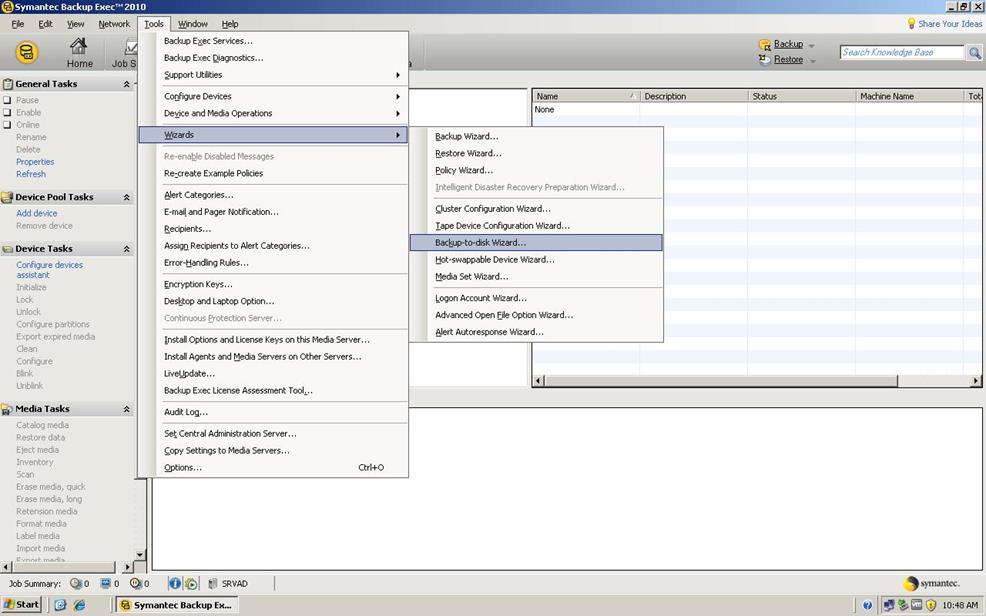Screen dimensions: 986x616
Task: Open Internet Explorer from quick launch
Action: click(79, 605)
